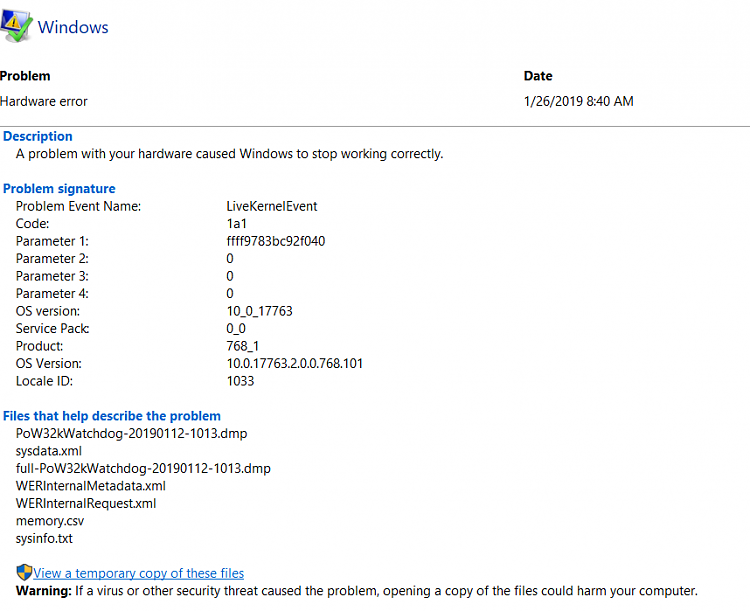Select the Locale ID value '1033'
This screenshot has width=750, height=611.
(x=241, y=381)
